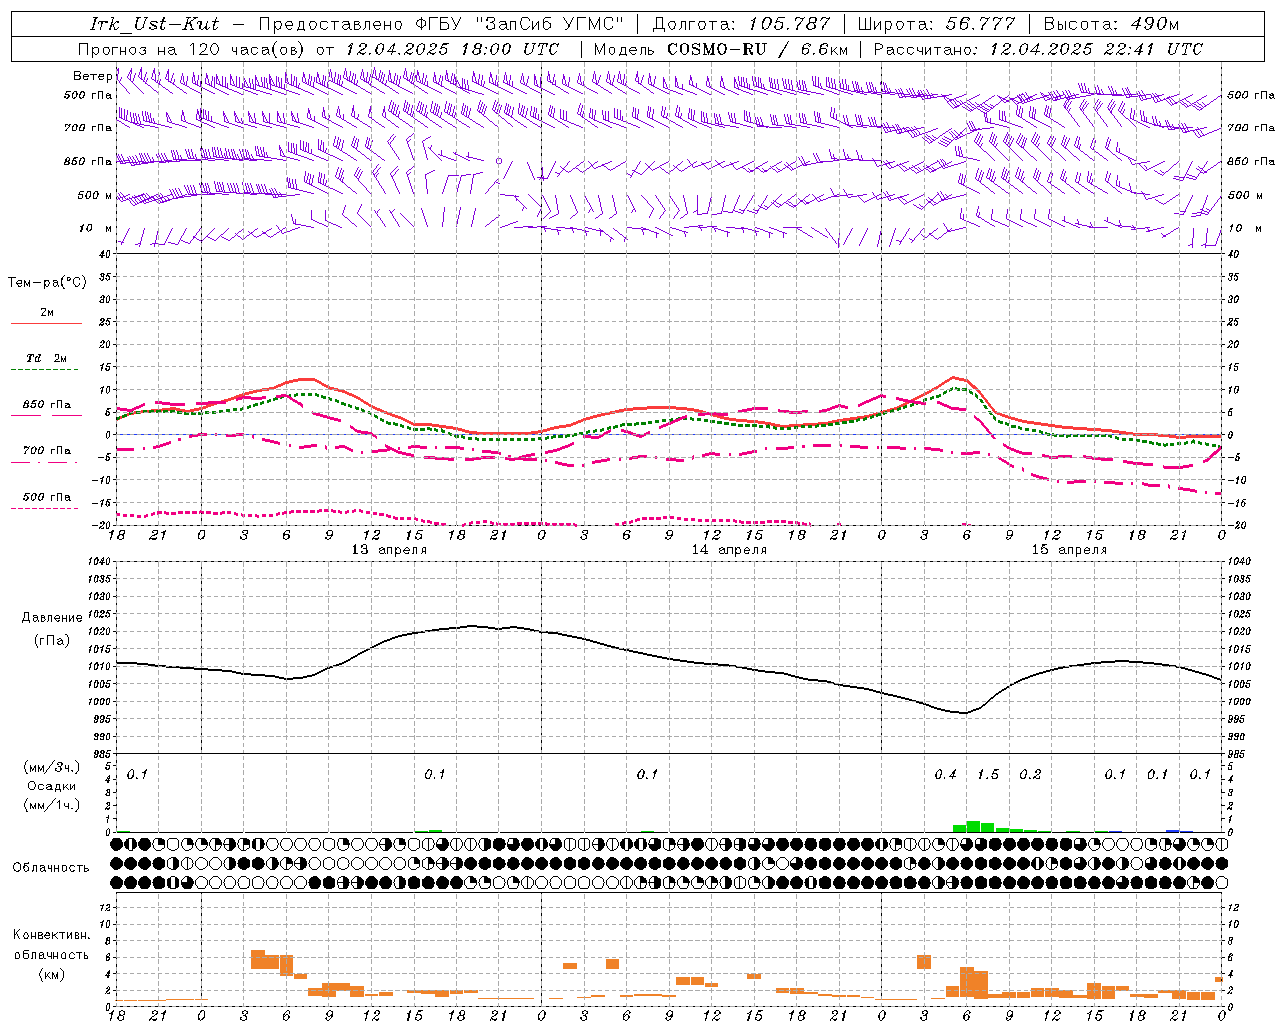Image resolution: width=1280 pixels, height=1024 pixels.
Task: Select the 500 гПа temperature legend entry
Action: coord(47,497)
